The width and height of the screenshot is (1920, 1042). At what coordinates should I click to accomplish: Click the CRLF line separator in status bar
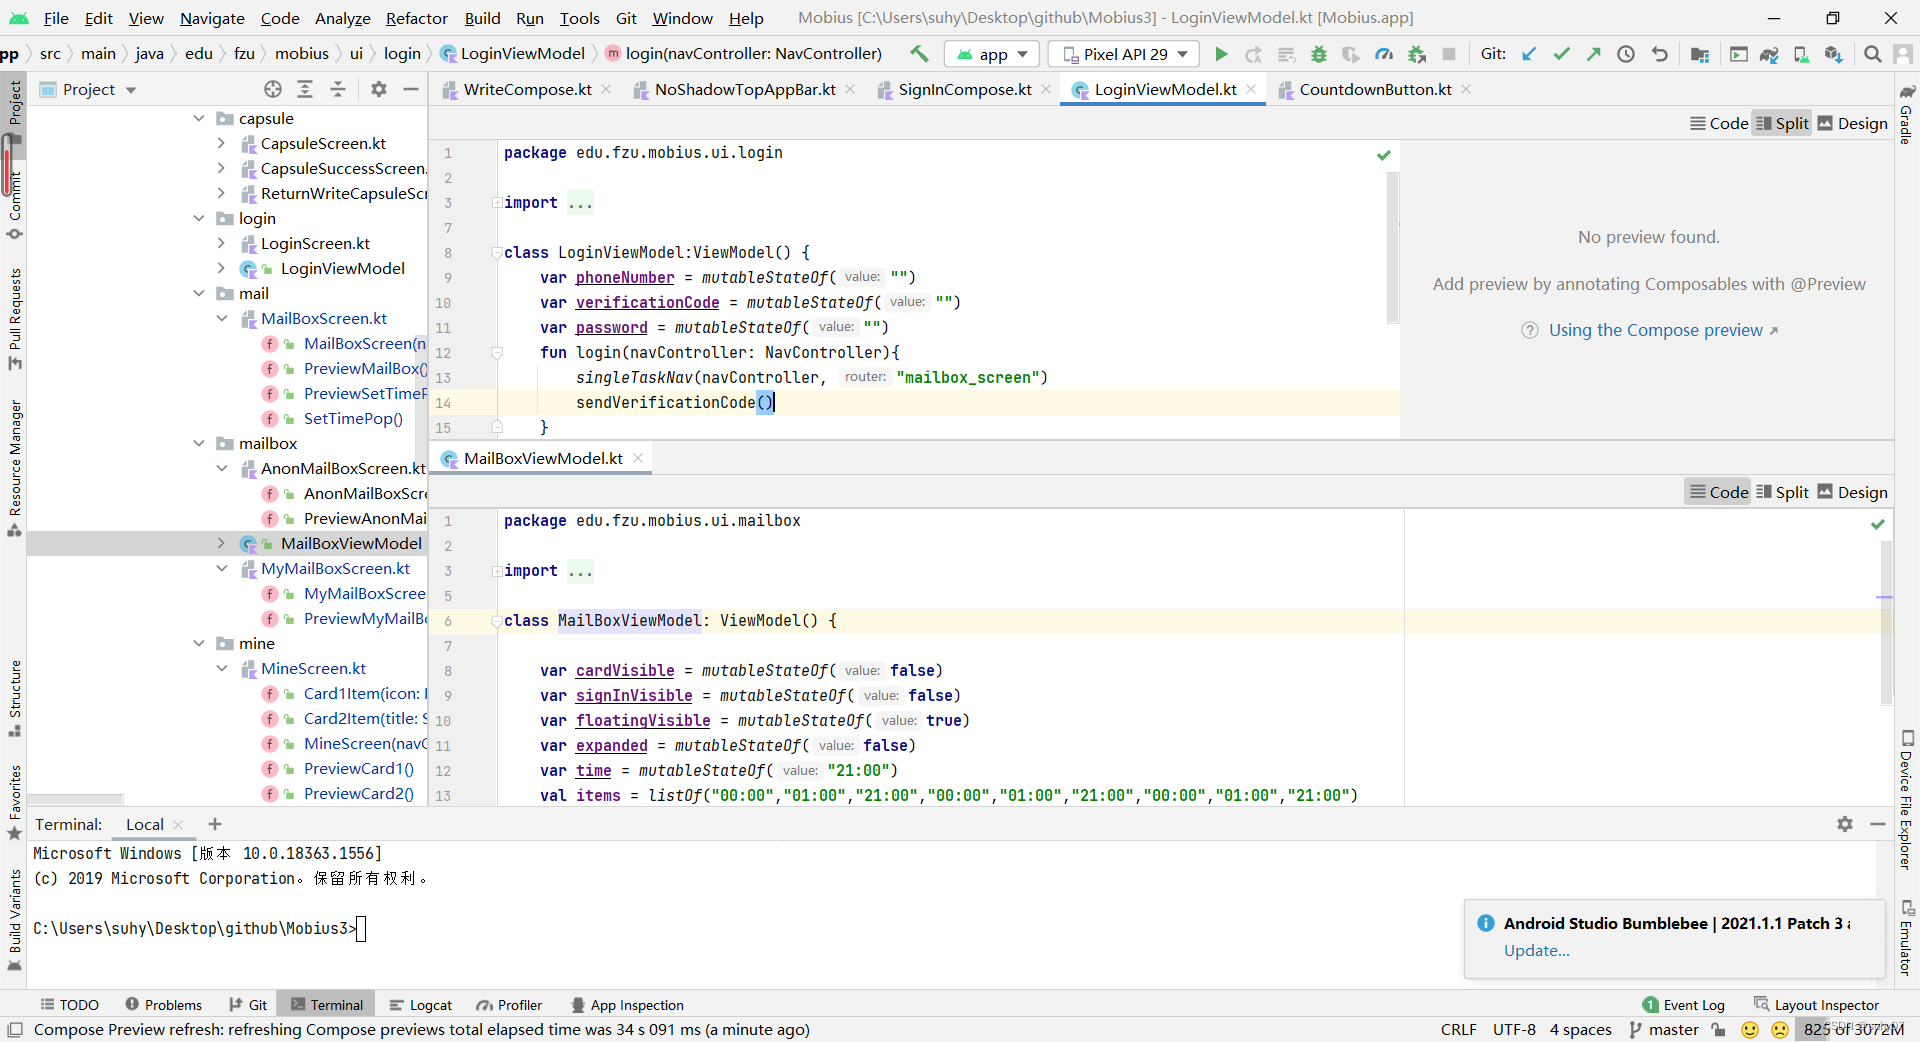(x=1458, y=1030)
